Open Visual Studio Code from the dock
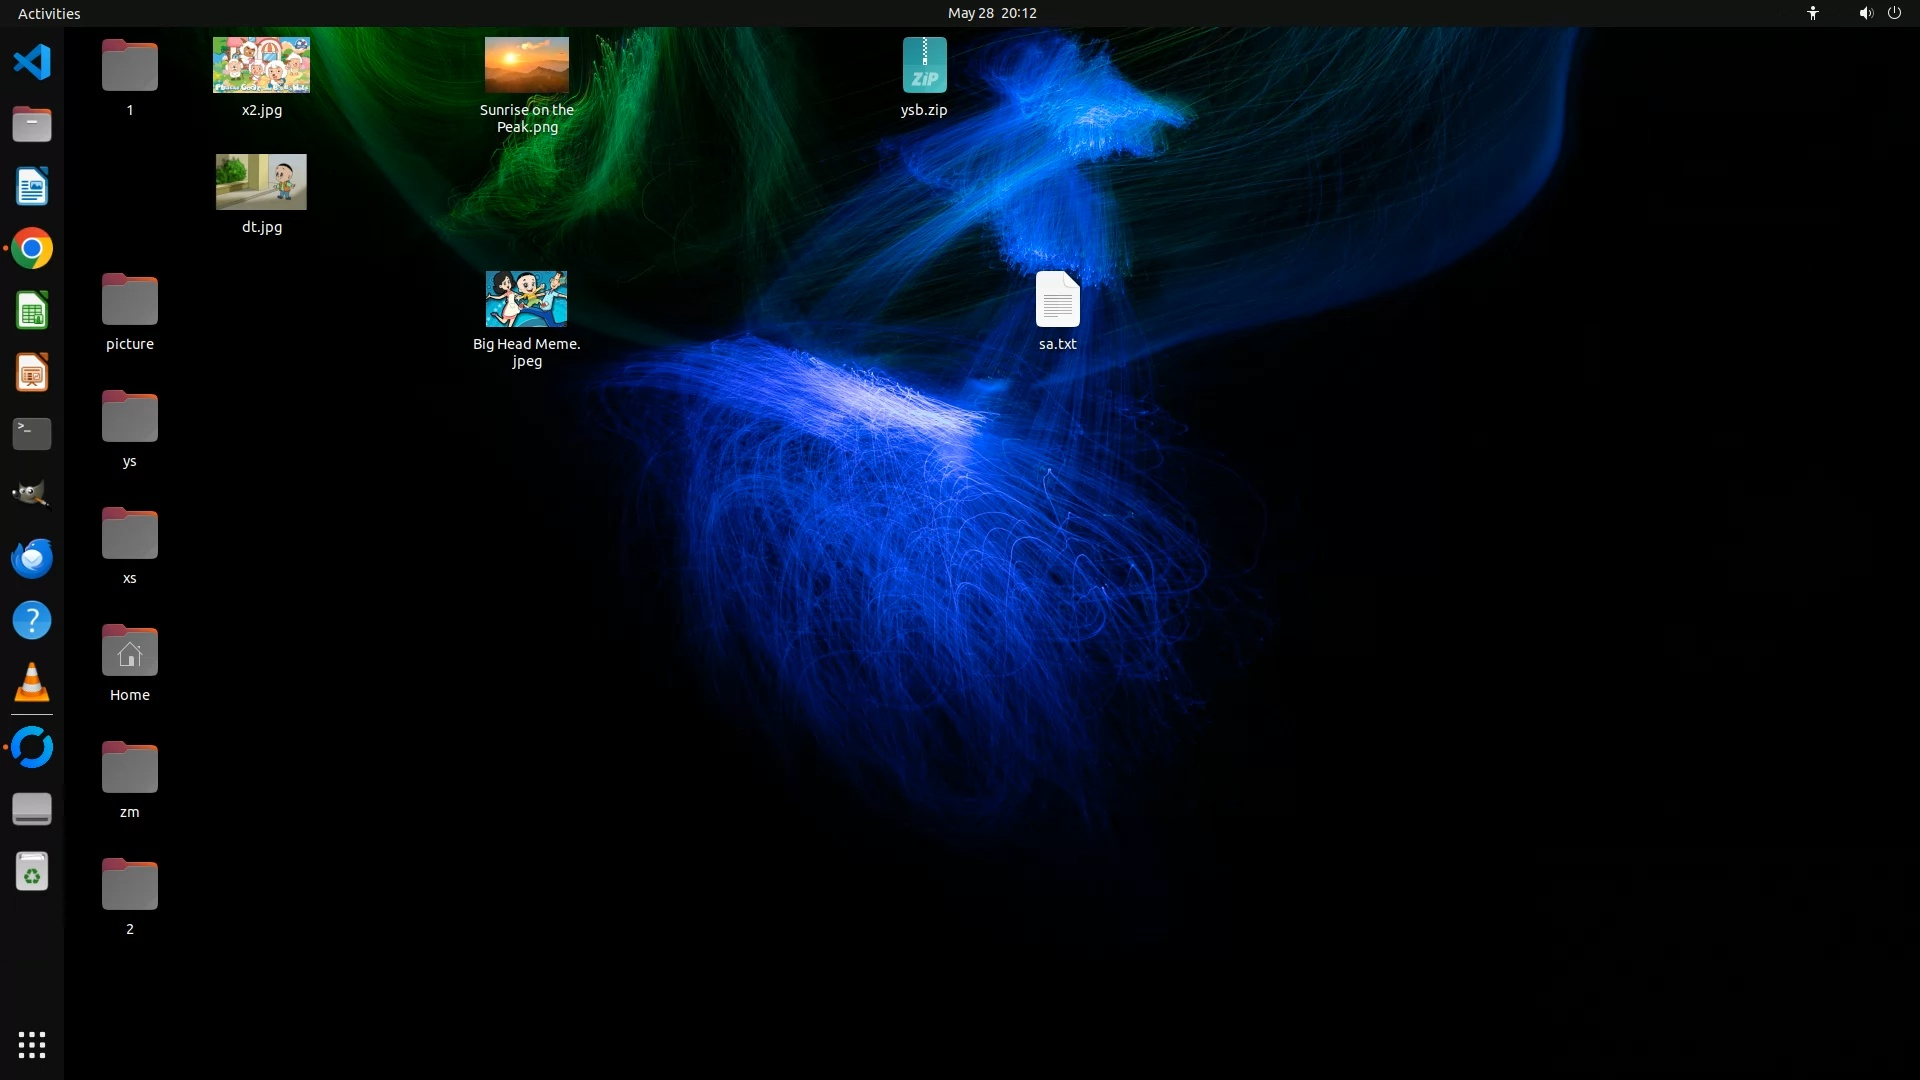The image size is (1920, 1080). point(32,63)
